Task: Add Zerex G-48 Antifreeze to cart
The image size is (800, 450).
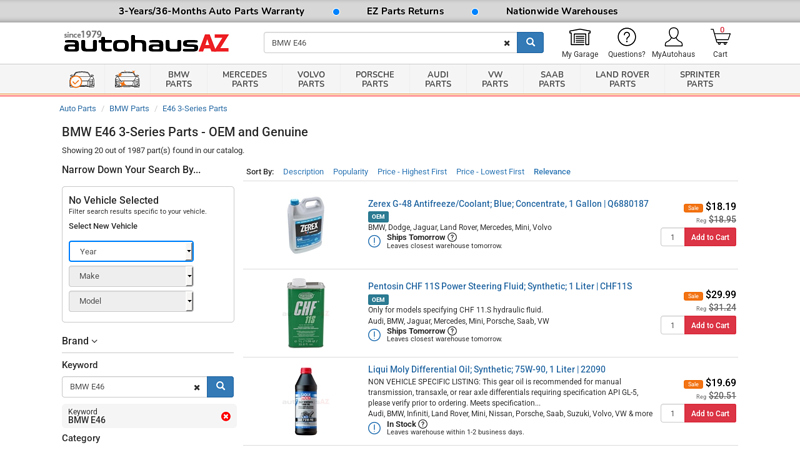Action: click(x=710, y=237)
